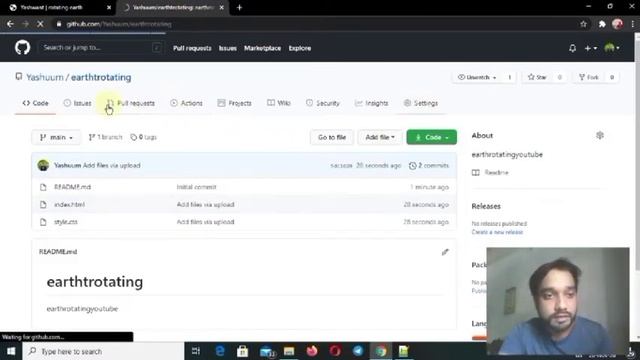The height and width of the screenshot is (360, 640).
Task: Open the 'Initial commit' message link
Action: tap(196, 187)
